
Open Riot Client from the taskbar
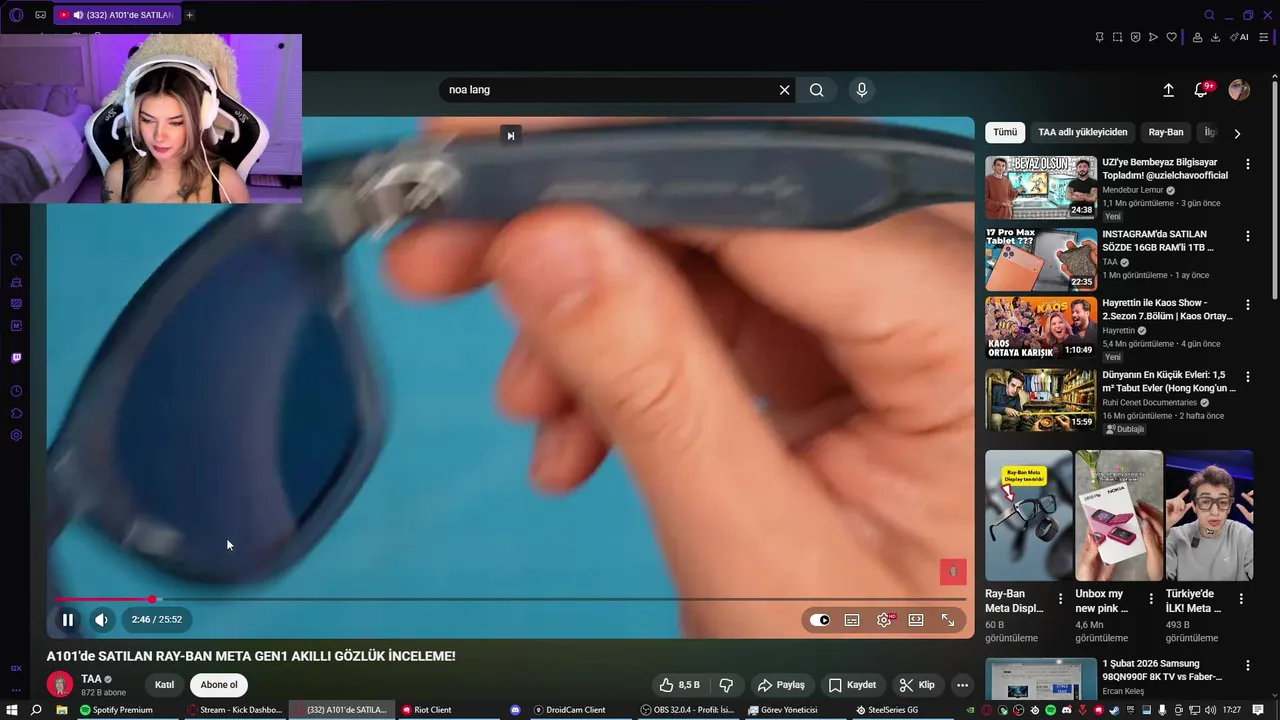[427, 710]
